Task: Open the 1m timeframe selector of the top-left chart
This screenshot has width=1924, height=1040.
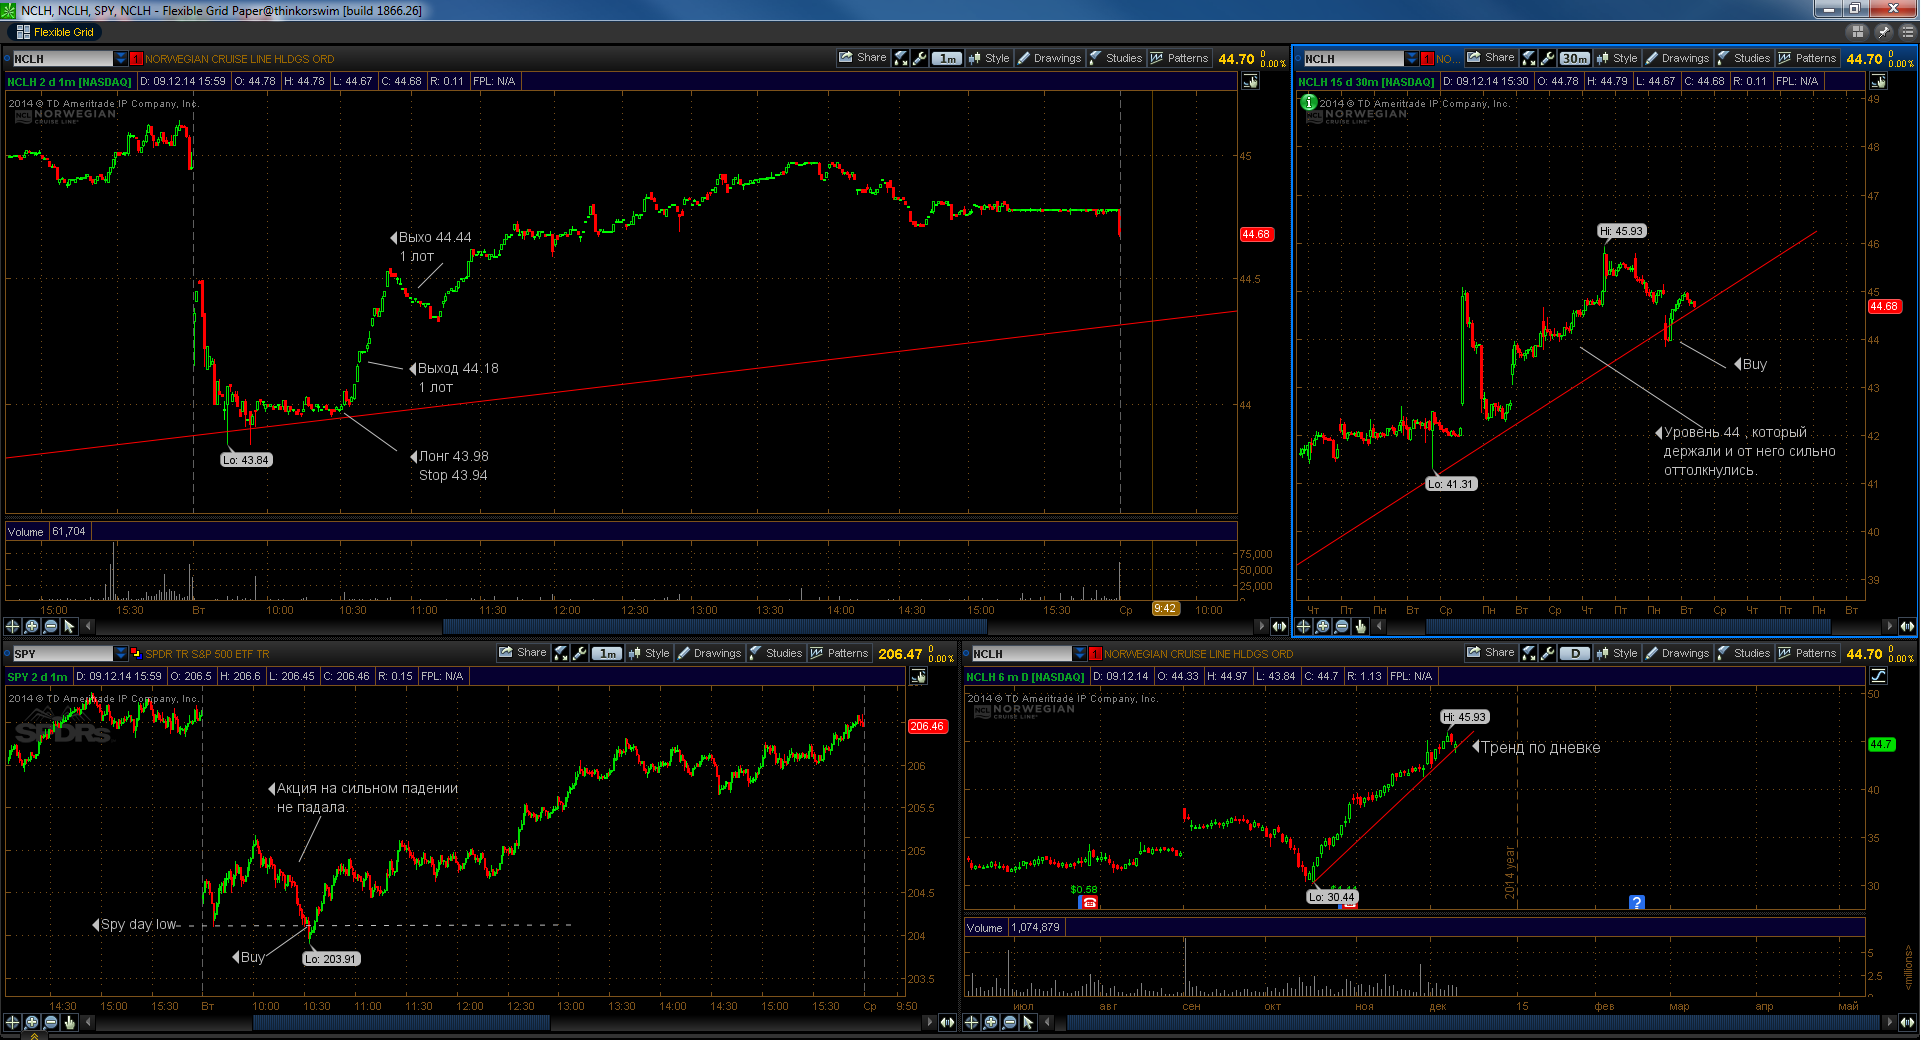Action: point(947,58)
